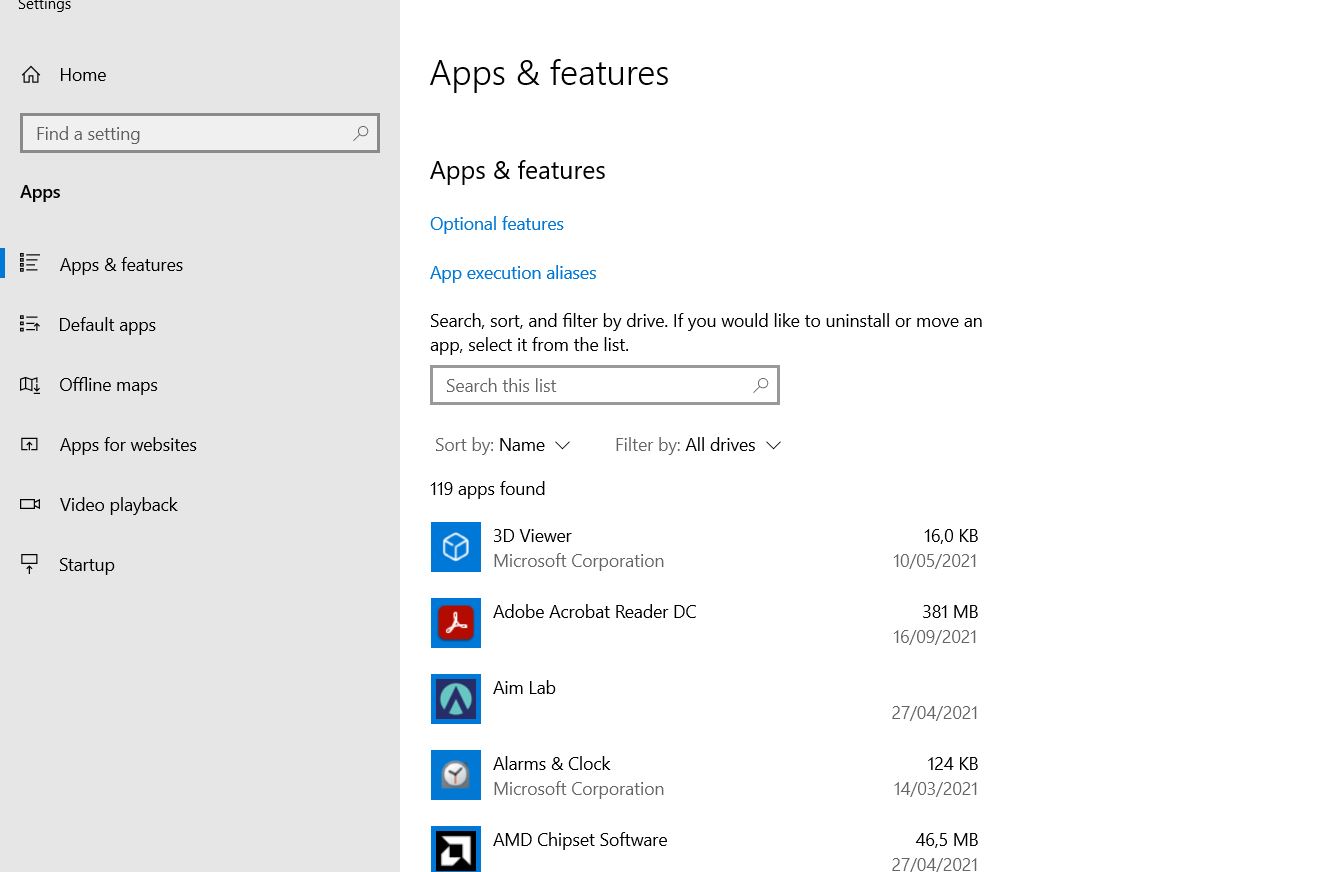Screen dimensions: 1331x872
Task: Click the 14/03/2021 install date
Action: click(935, 789)
